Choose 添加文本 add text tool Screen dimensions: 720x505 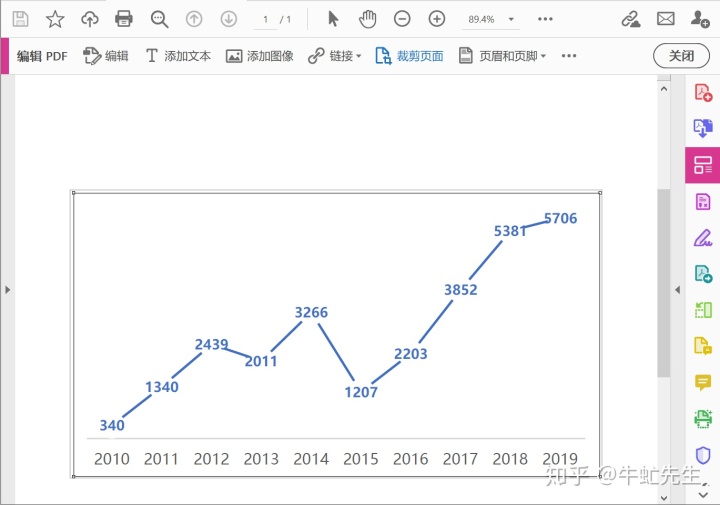point(178,56)
